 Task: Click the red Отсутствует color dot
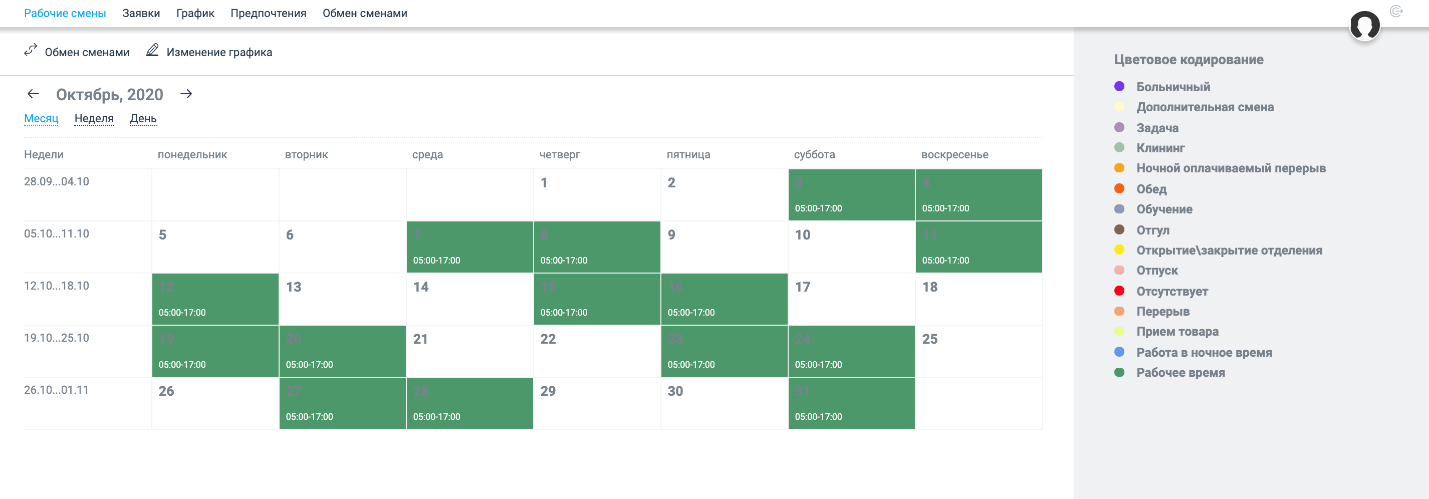click(1120, 291)
